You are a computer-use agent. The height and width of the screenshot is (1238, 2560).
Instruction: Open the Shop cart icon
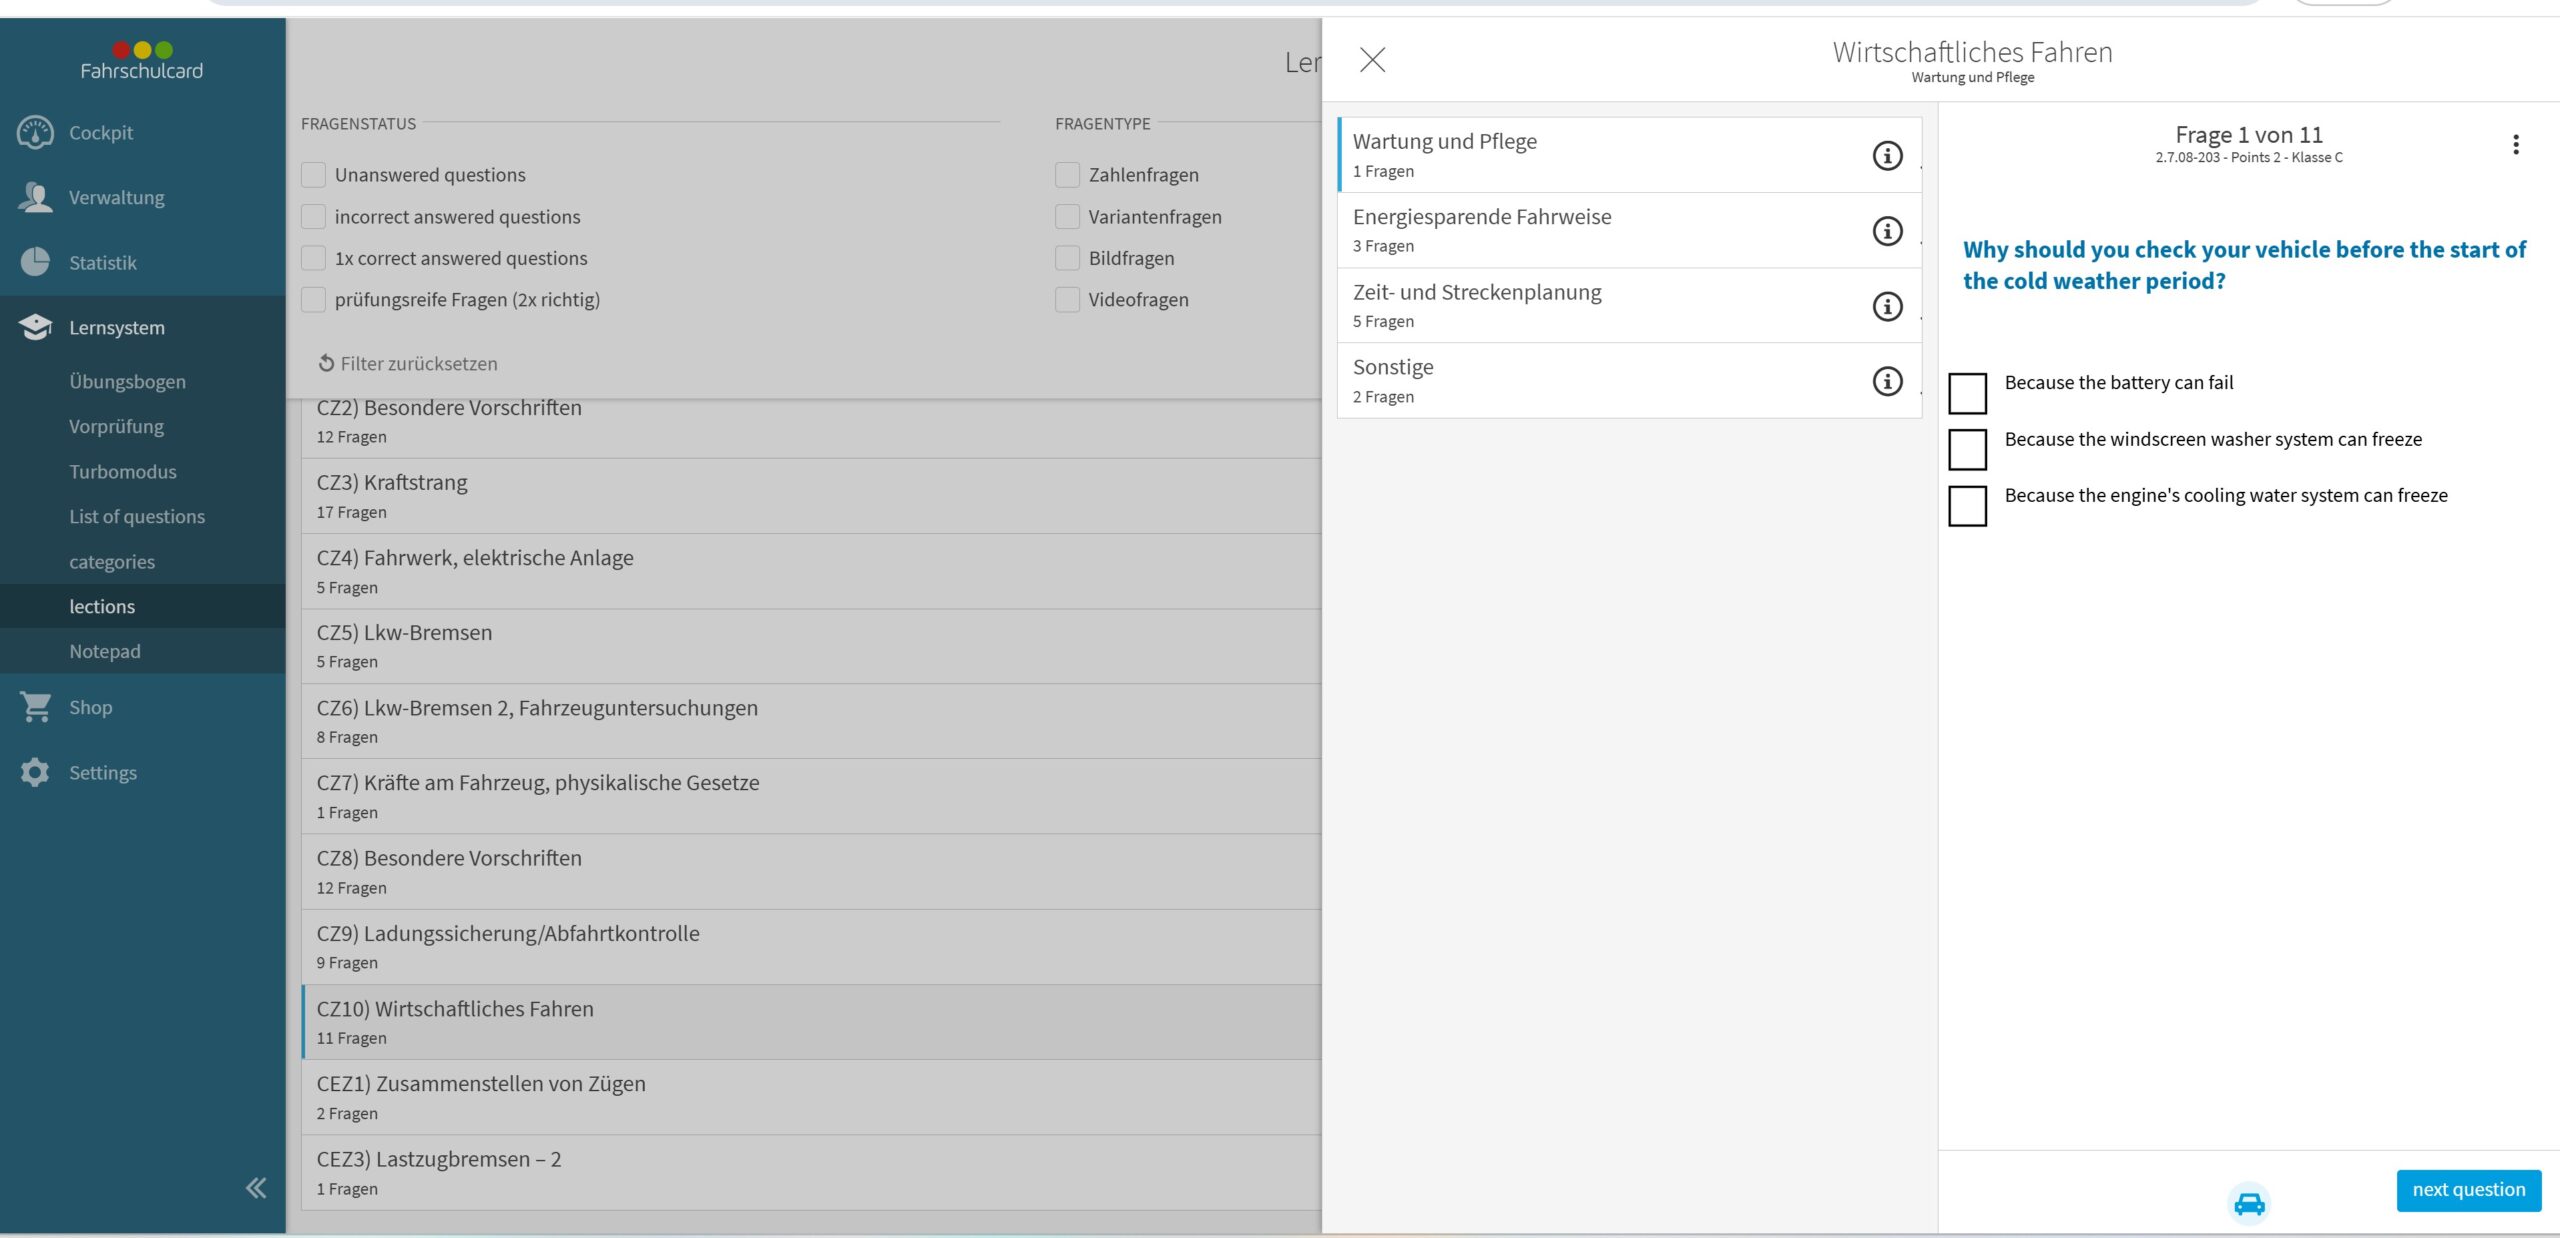pyautogui.click(x=35, y=707)
